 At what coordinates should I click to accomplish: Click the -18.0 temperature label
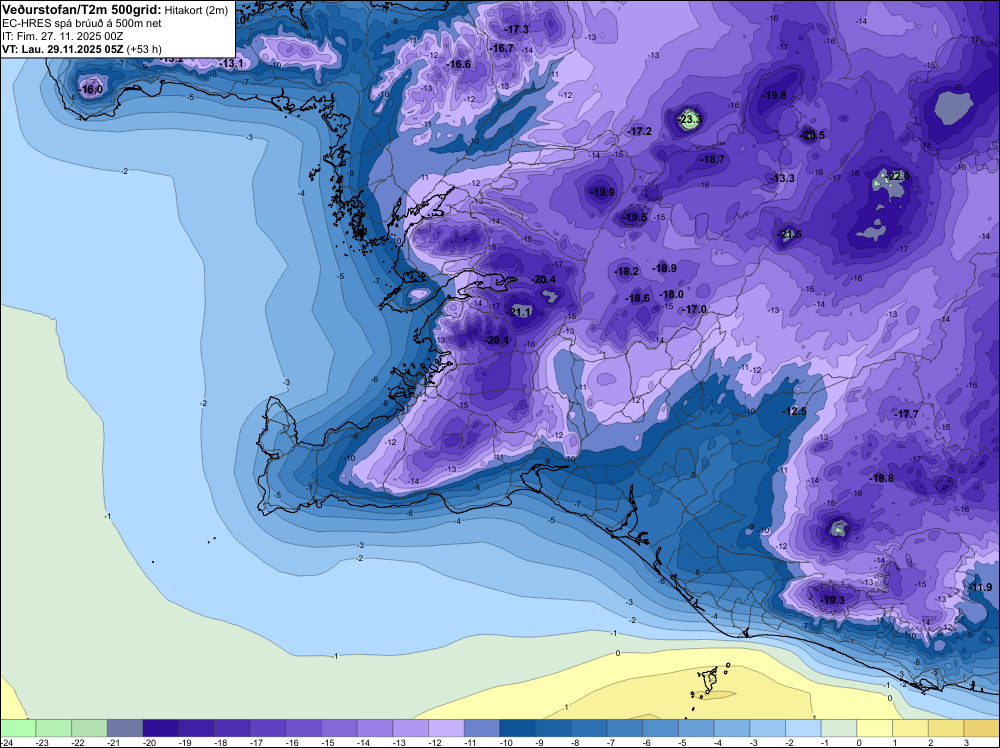672,295
